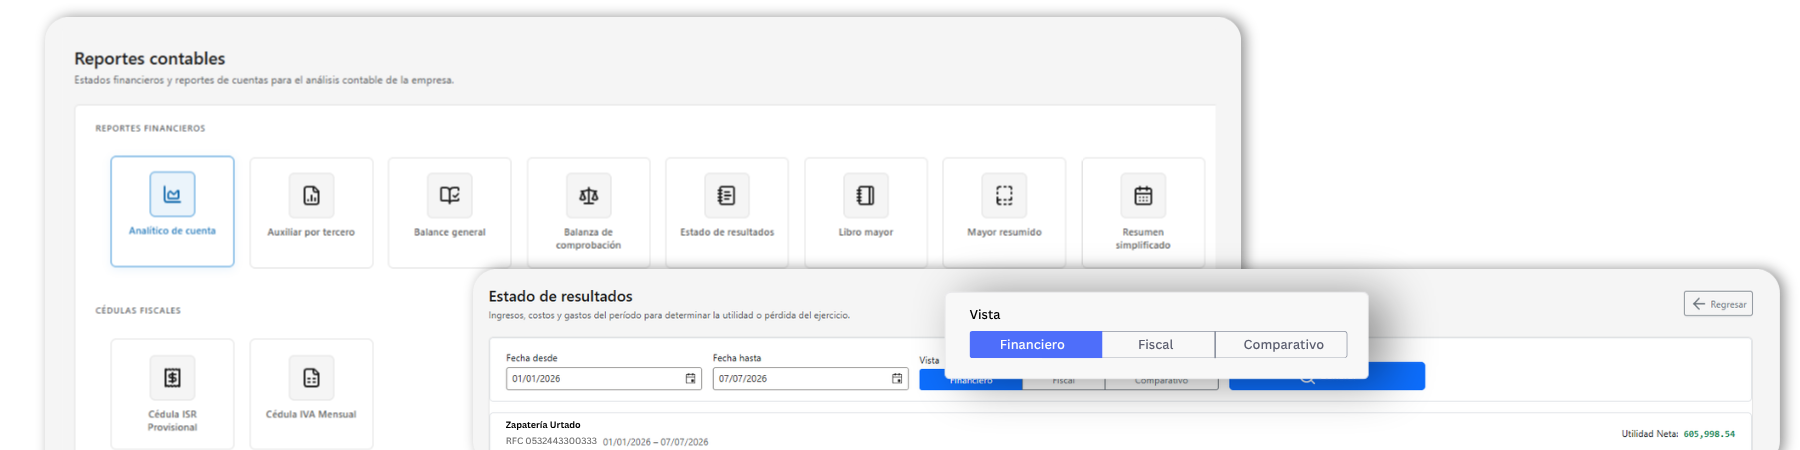Select Financiero view in Vista popup
The image size is (1800, 450).
pyautogui.click(x=1036, y=344)
